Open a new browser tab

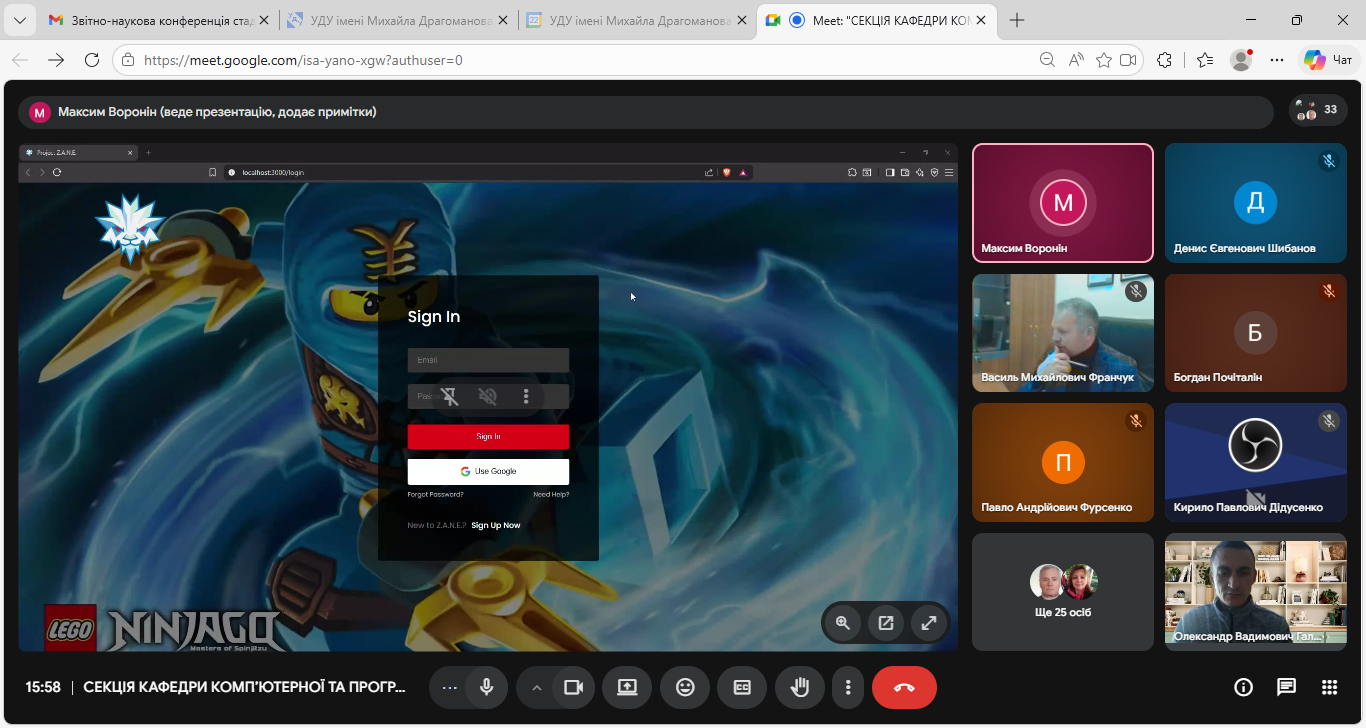[1017, 20]
